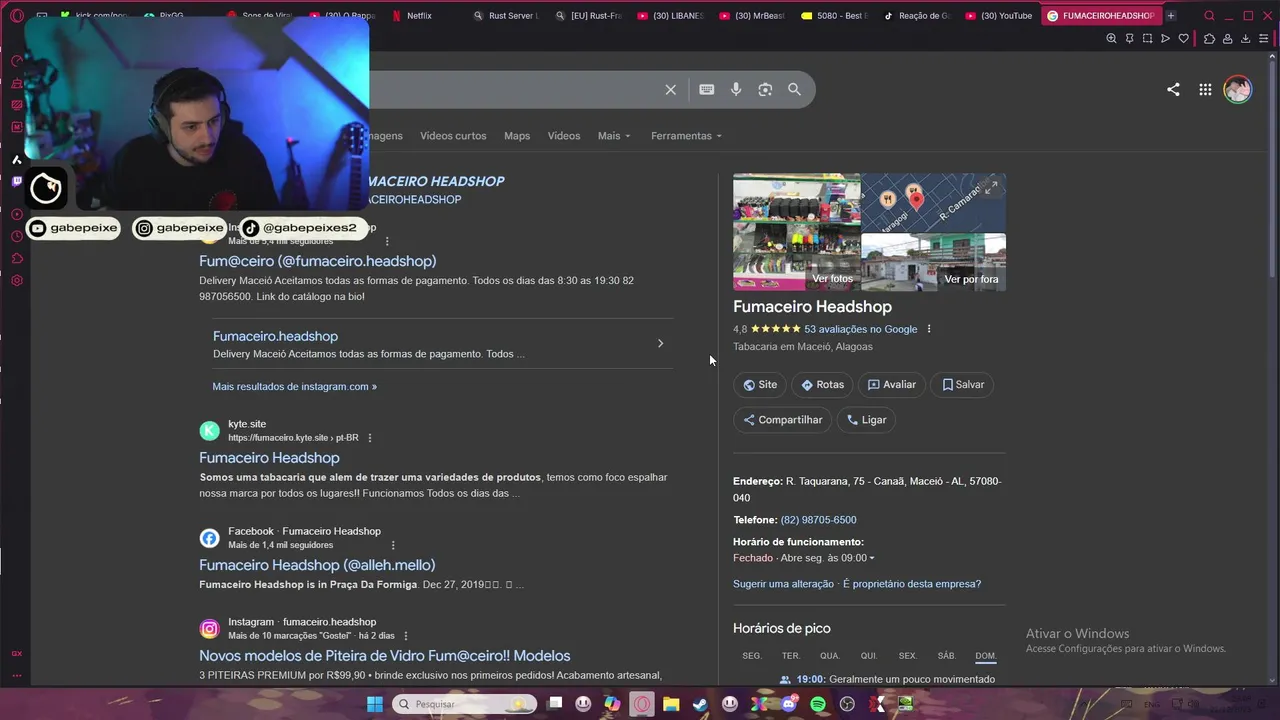The image size is (1280, 720).
Task: Click Sugerir uma alteração link
Action: tap(783, 584)
